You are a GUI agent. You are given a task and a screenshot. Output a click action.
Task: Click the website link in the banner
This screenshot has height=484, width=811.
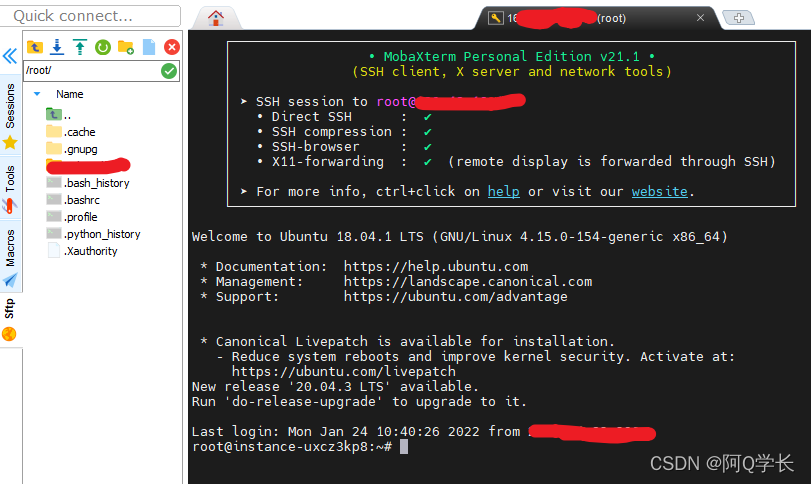tap(659, 191)
